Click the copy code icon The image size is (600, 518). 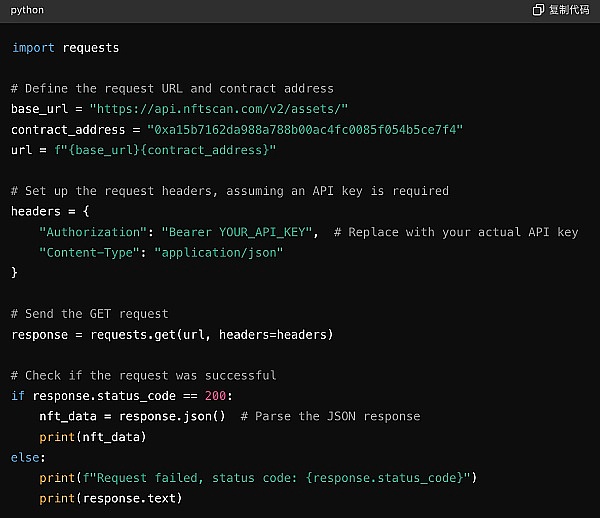click(539, 10)
